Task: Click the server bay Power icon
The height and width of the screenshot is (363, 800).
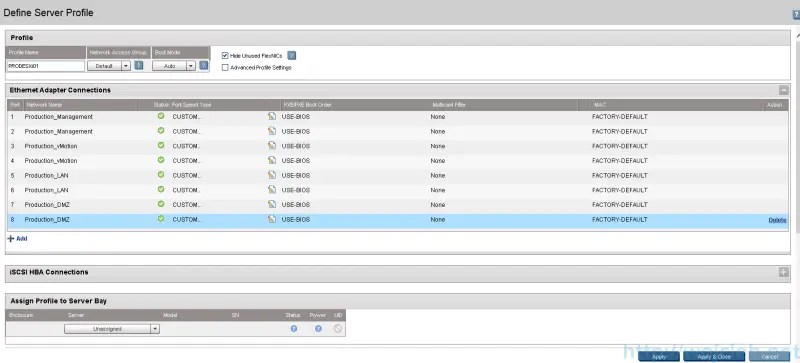Action: pyautogui.click(x=318, y=329)
